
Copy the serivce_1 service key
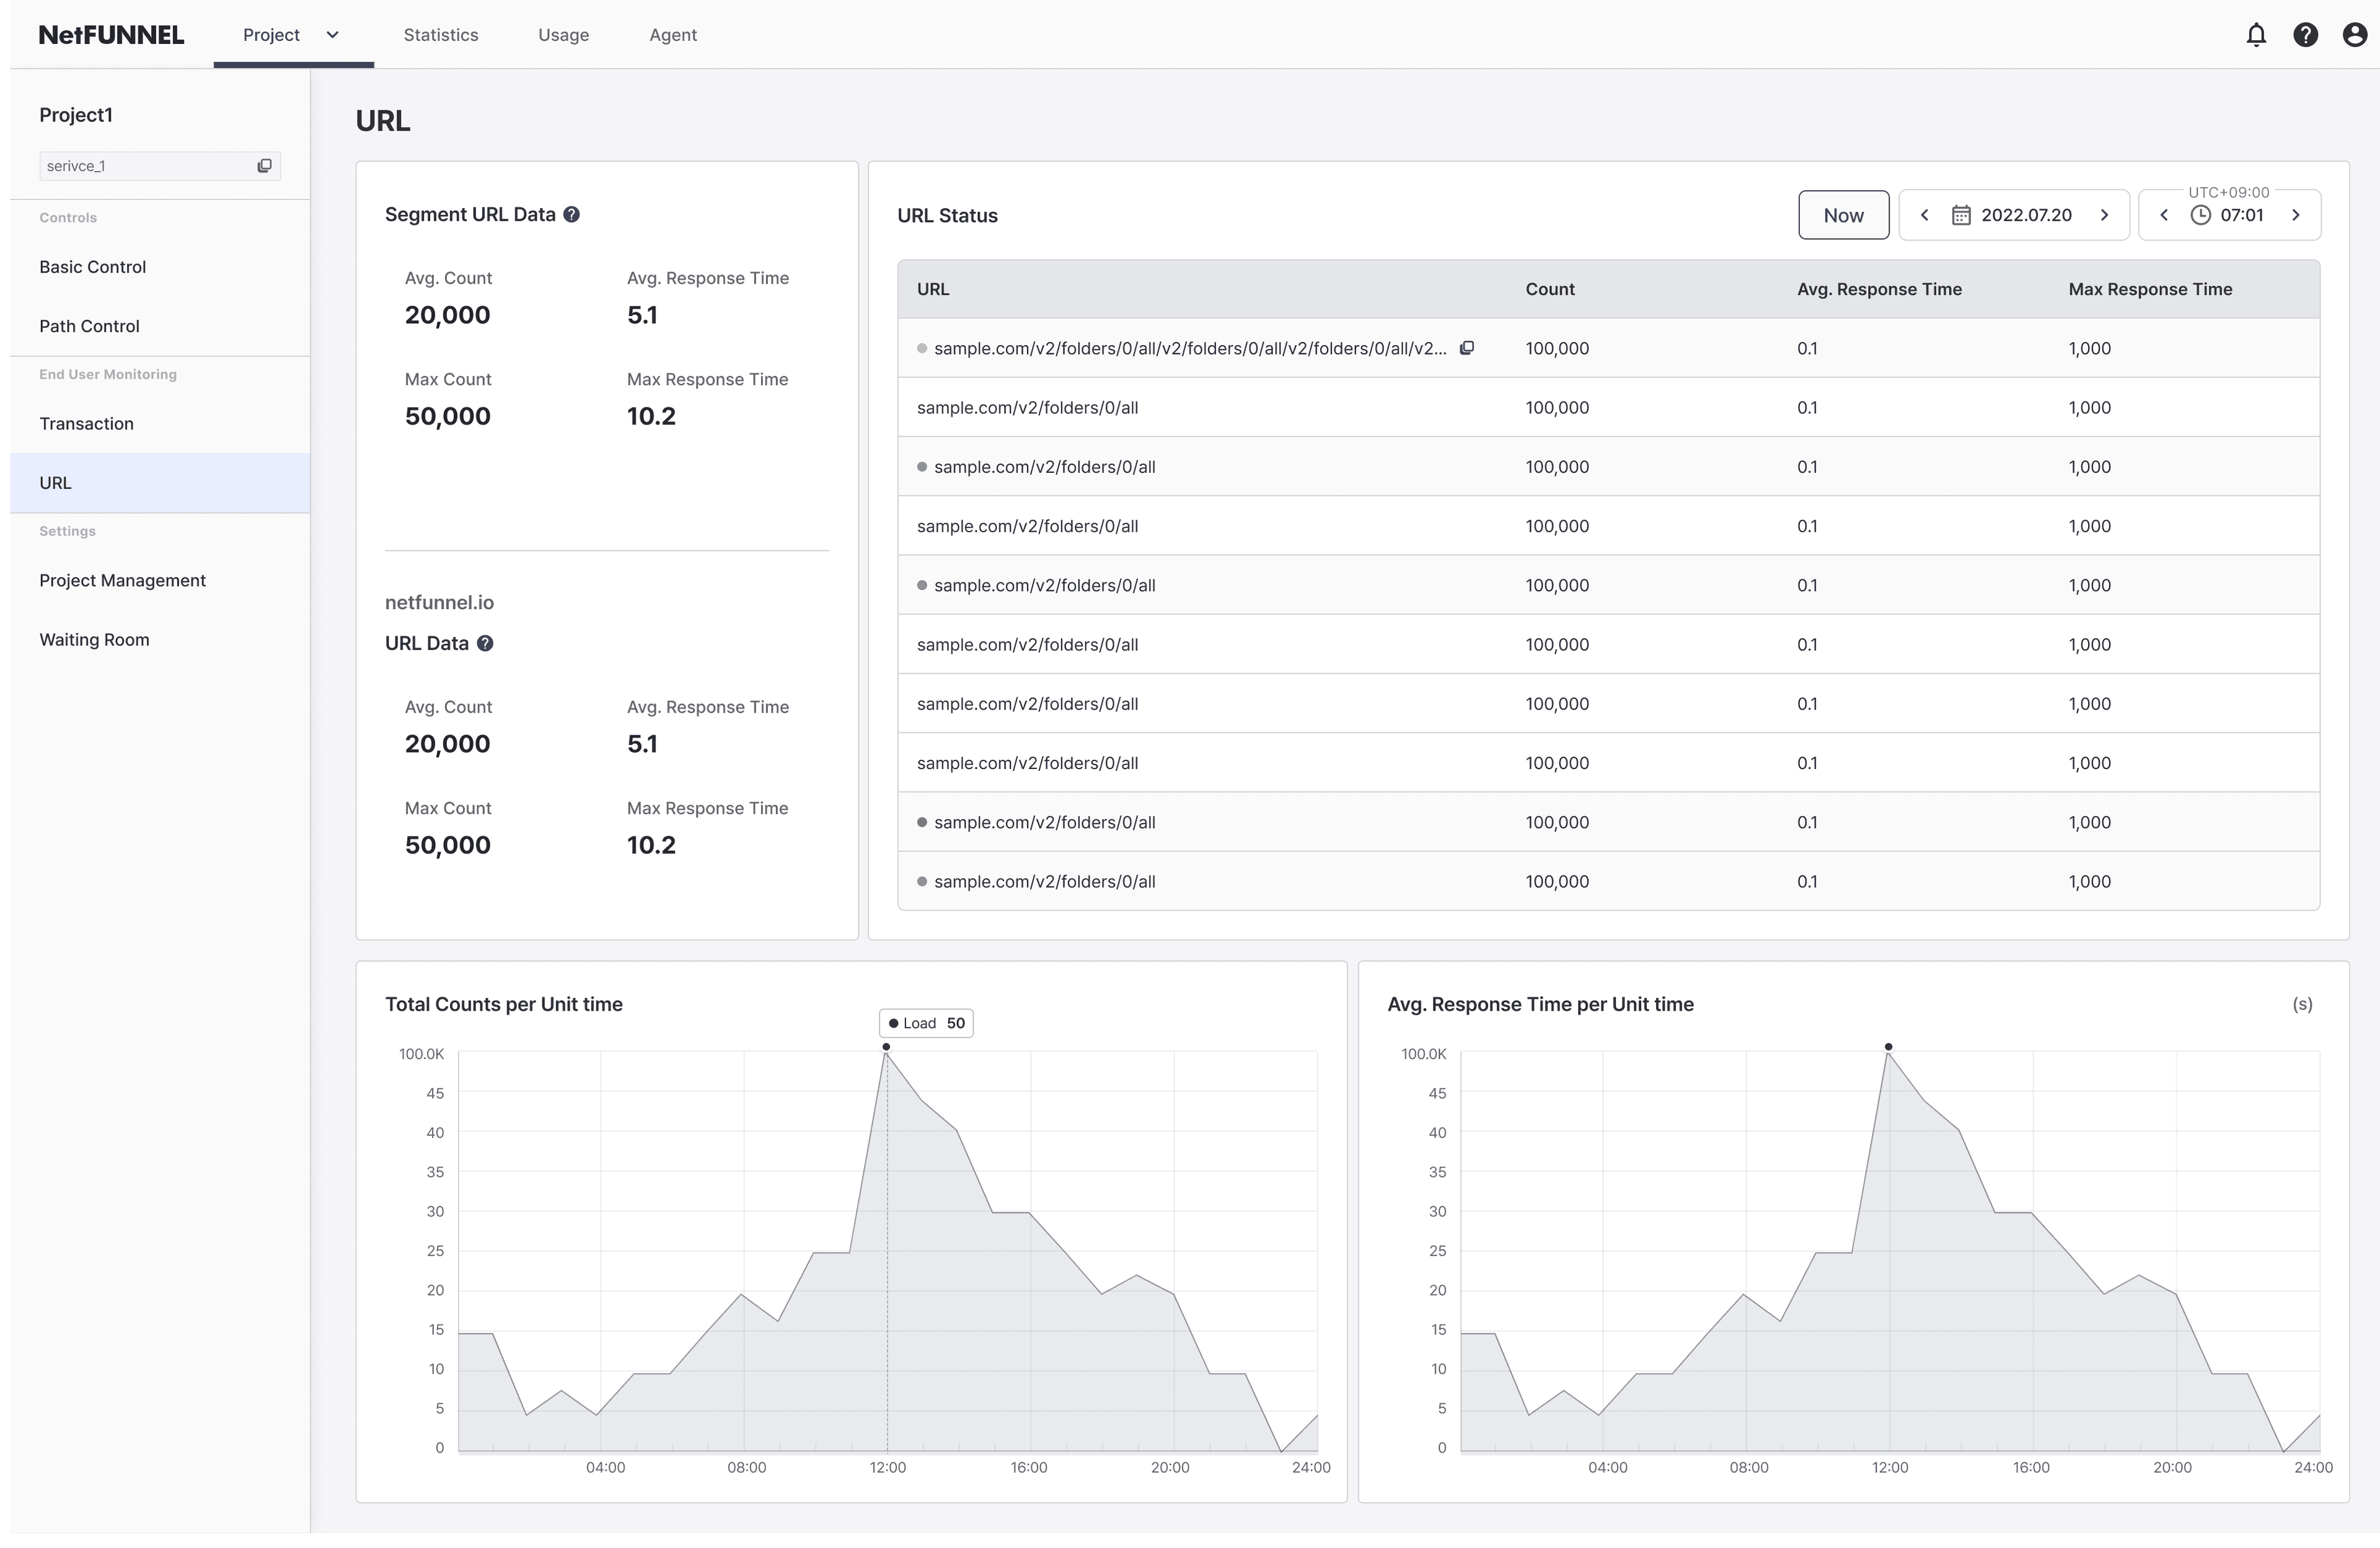coord(264,166)
